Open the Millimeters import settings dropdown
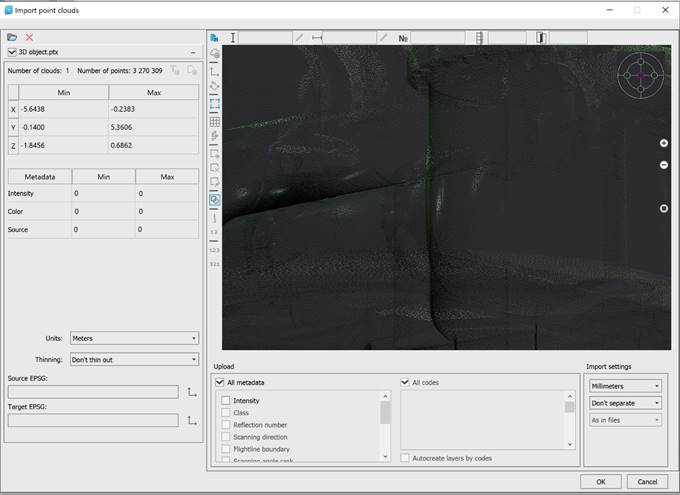680x495 pixels. [x=625, y=386]
